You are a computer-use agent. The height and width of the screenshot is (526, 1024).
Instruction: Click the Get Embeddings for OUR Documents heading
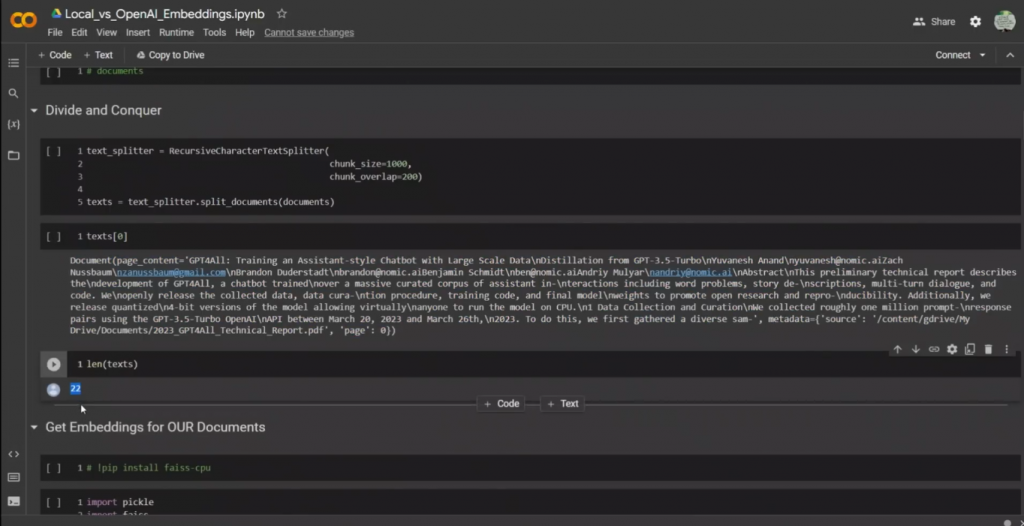click(155, 427)
